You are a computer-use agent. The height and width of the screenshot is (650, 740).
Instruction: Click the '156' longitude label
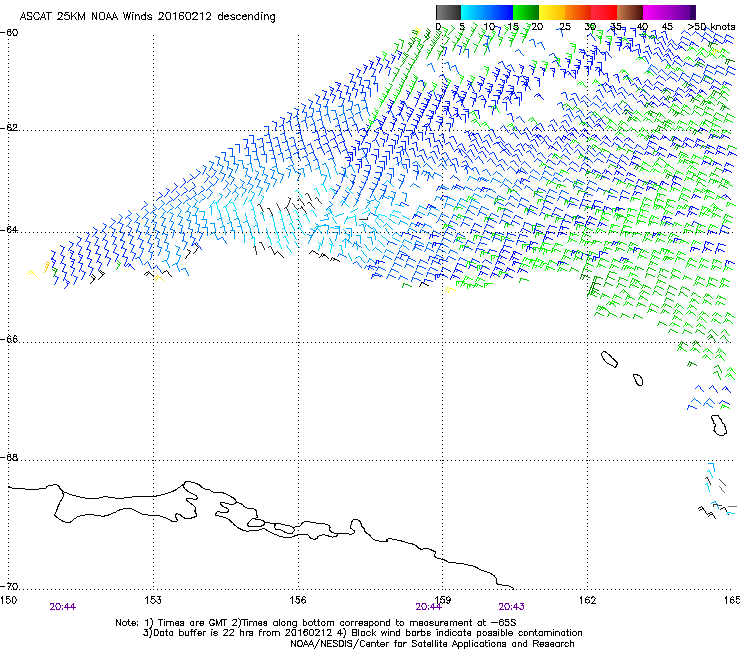[x=298, y=600]
